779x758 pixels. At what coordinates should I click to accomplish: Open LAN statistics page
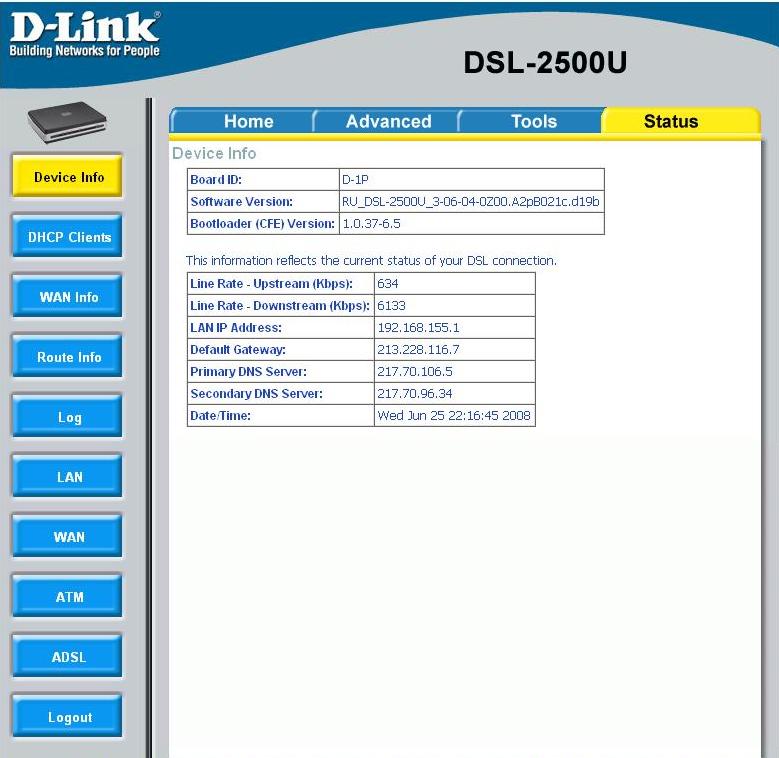(67, 477)
